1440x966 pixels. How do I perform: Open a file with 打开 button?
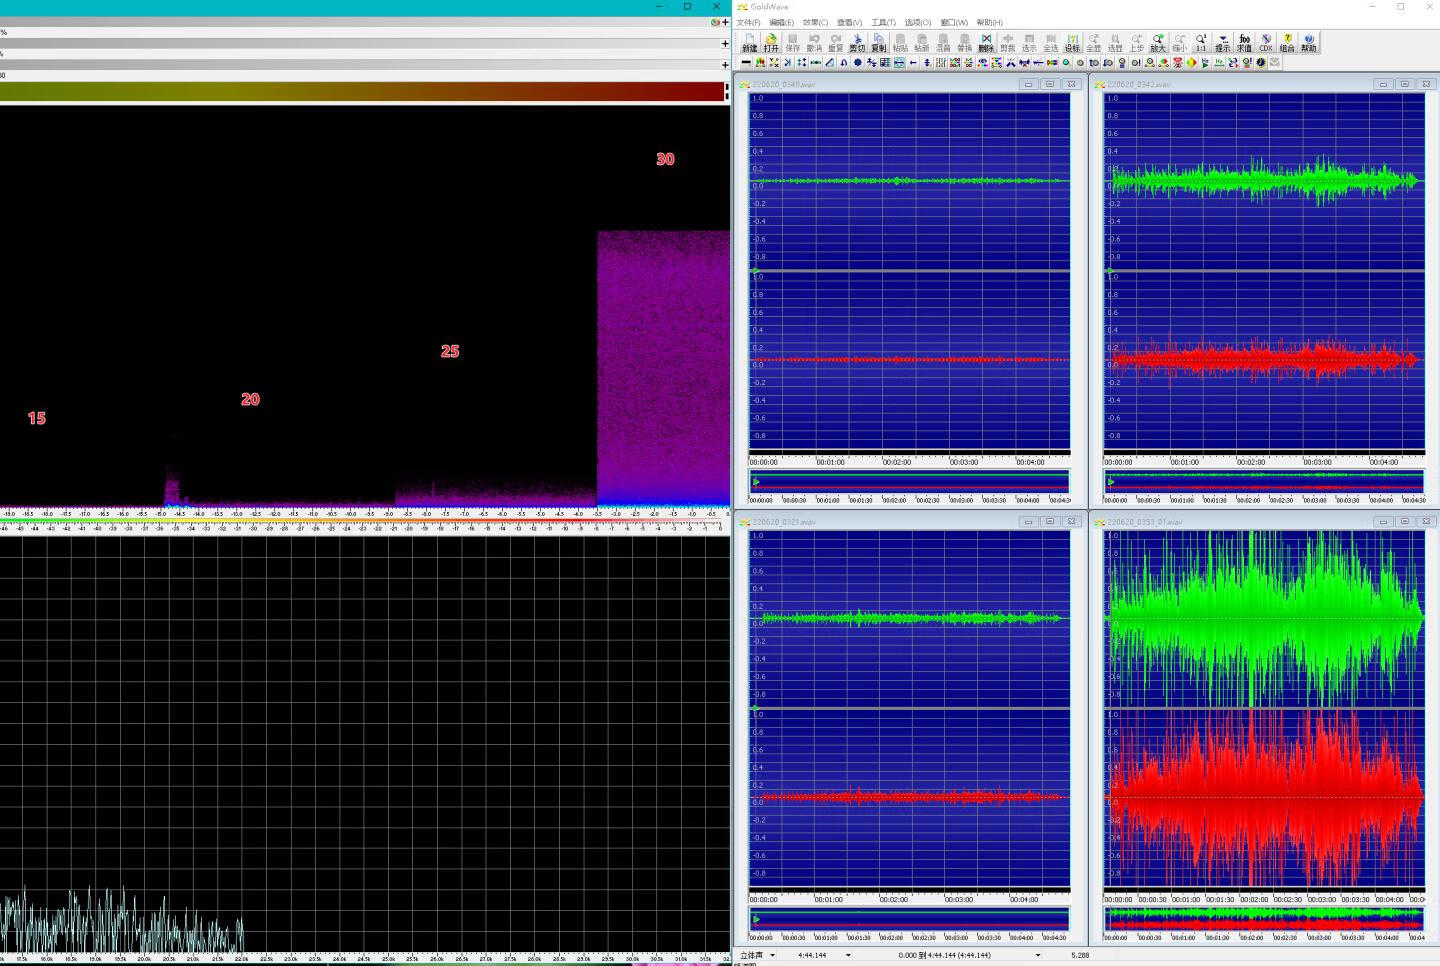pyautogui.click(x=771, y=43)
